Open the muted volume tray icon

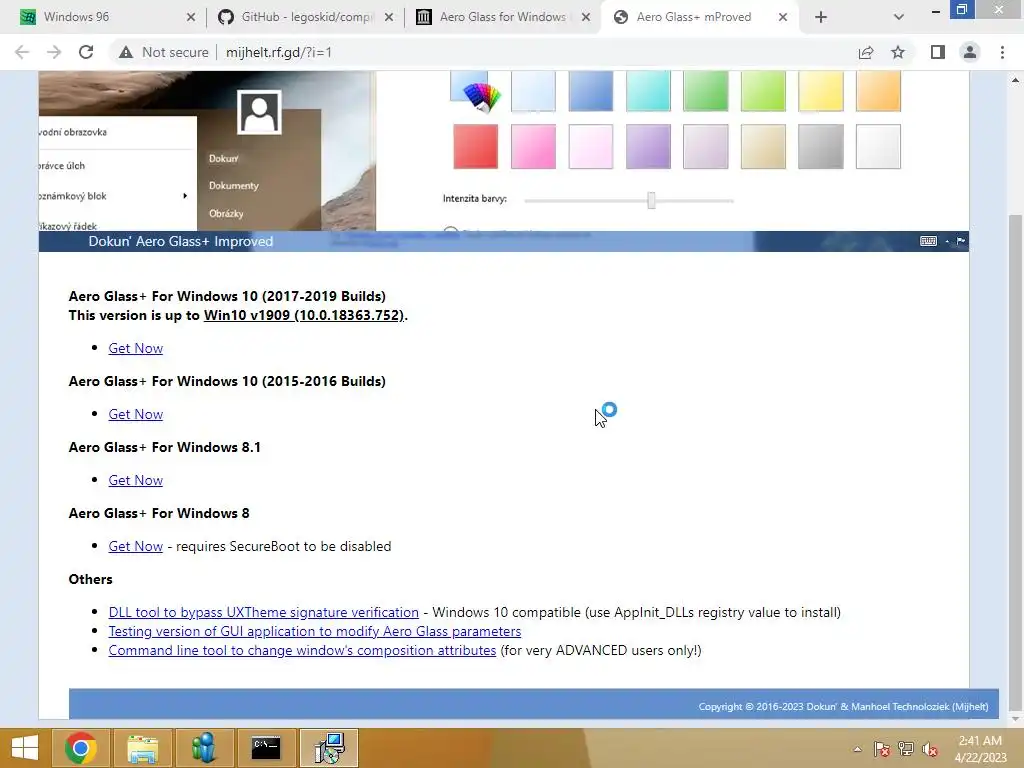point(930,749)
